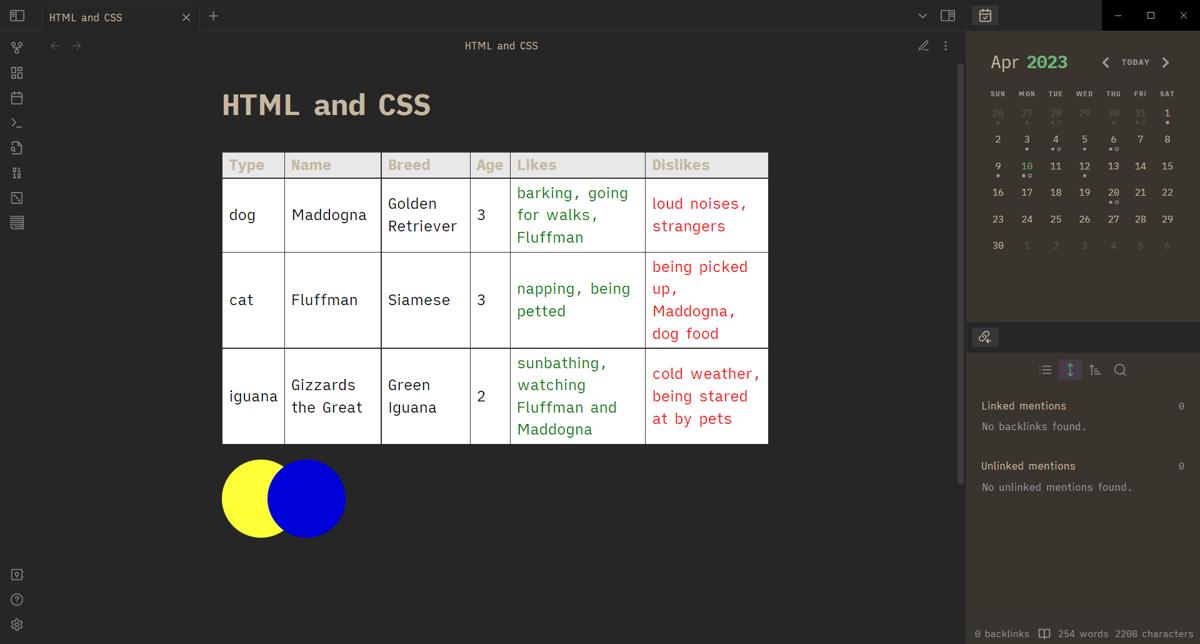The height and width of the screenshot is (644, 1200).
Task: Open the tab list dropdown chevron
Action: click(922, 16)
